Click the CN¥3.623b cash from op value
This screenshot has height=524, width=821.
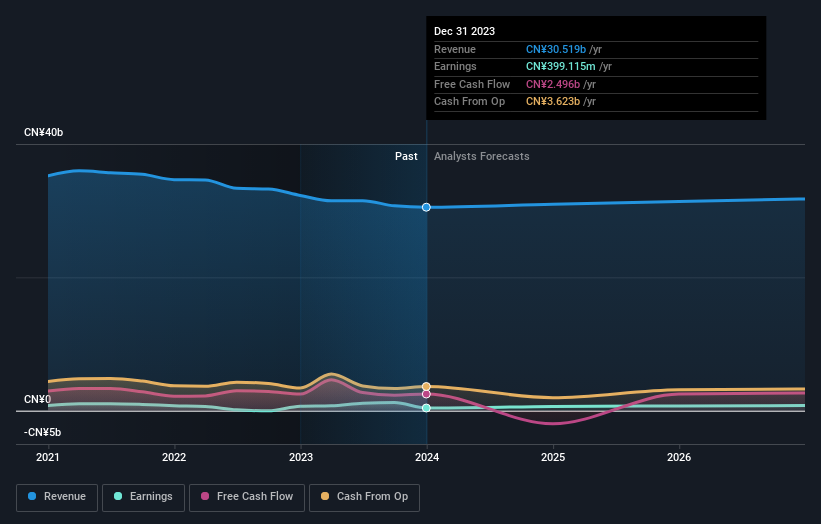[x=553, y=102]
